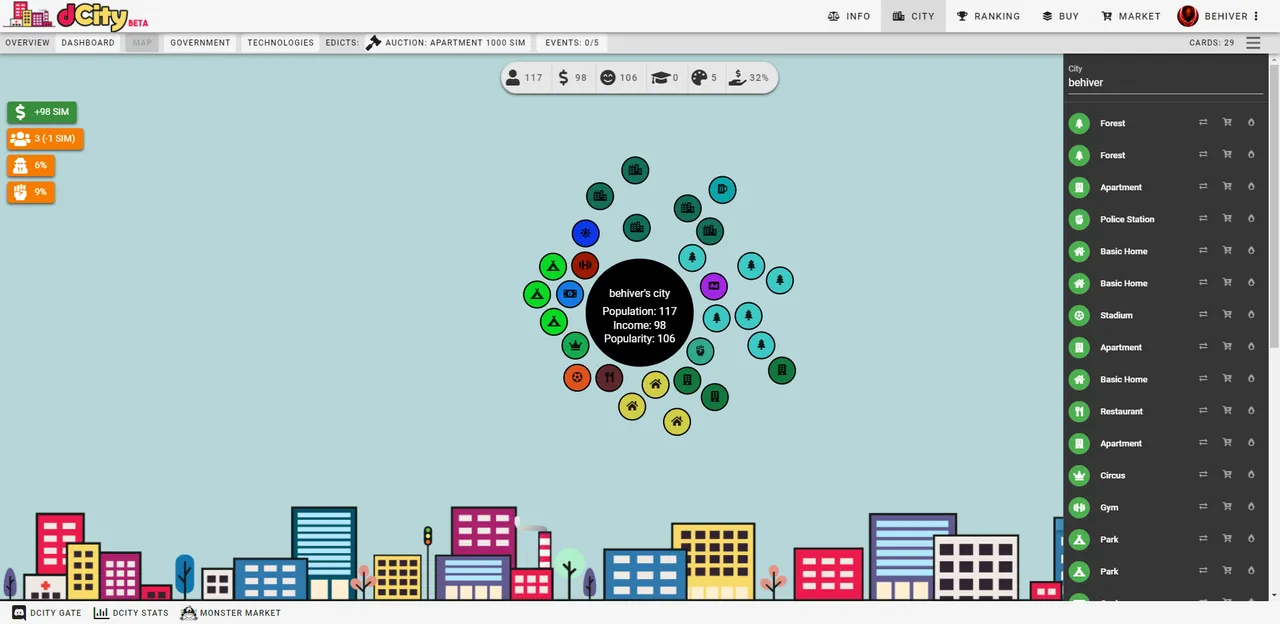Click the Circus card name in list
1280x624 pixels.
(1112, 475)
